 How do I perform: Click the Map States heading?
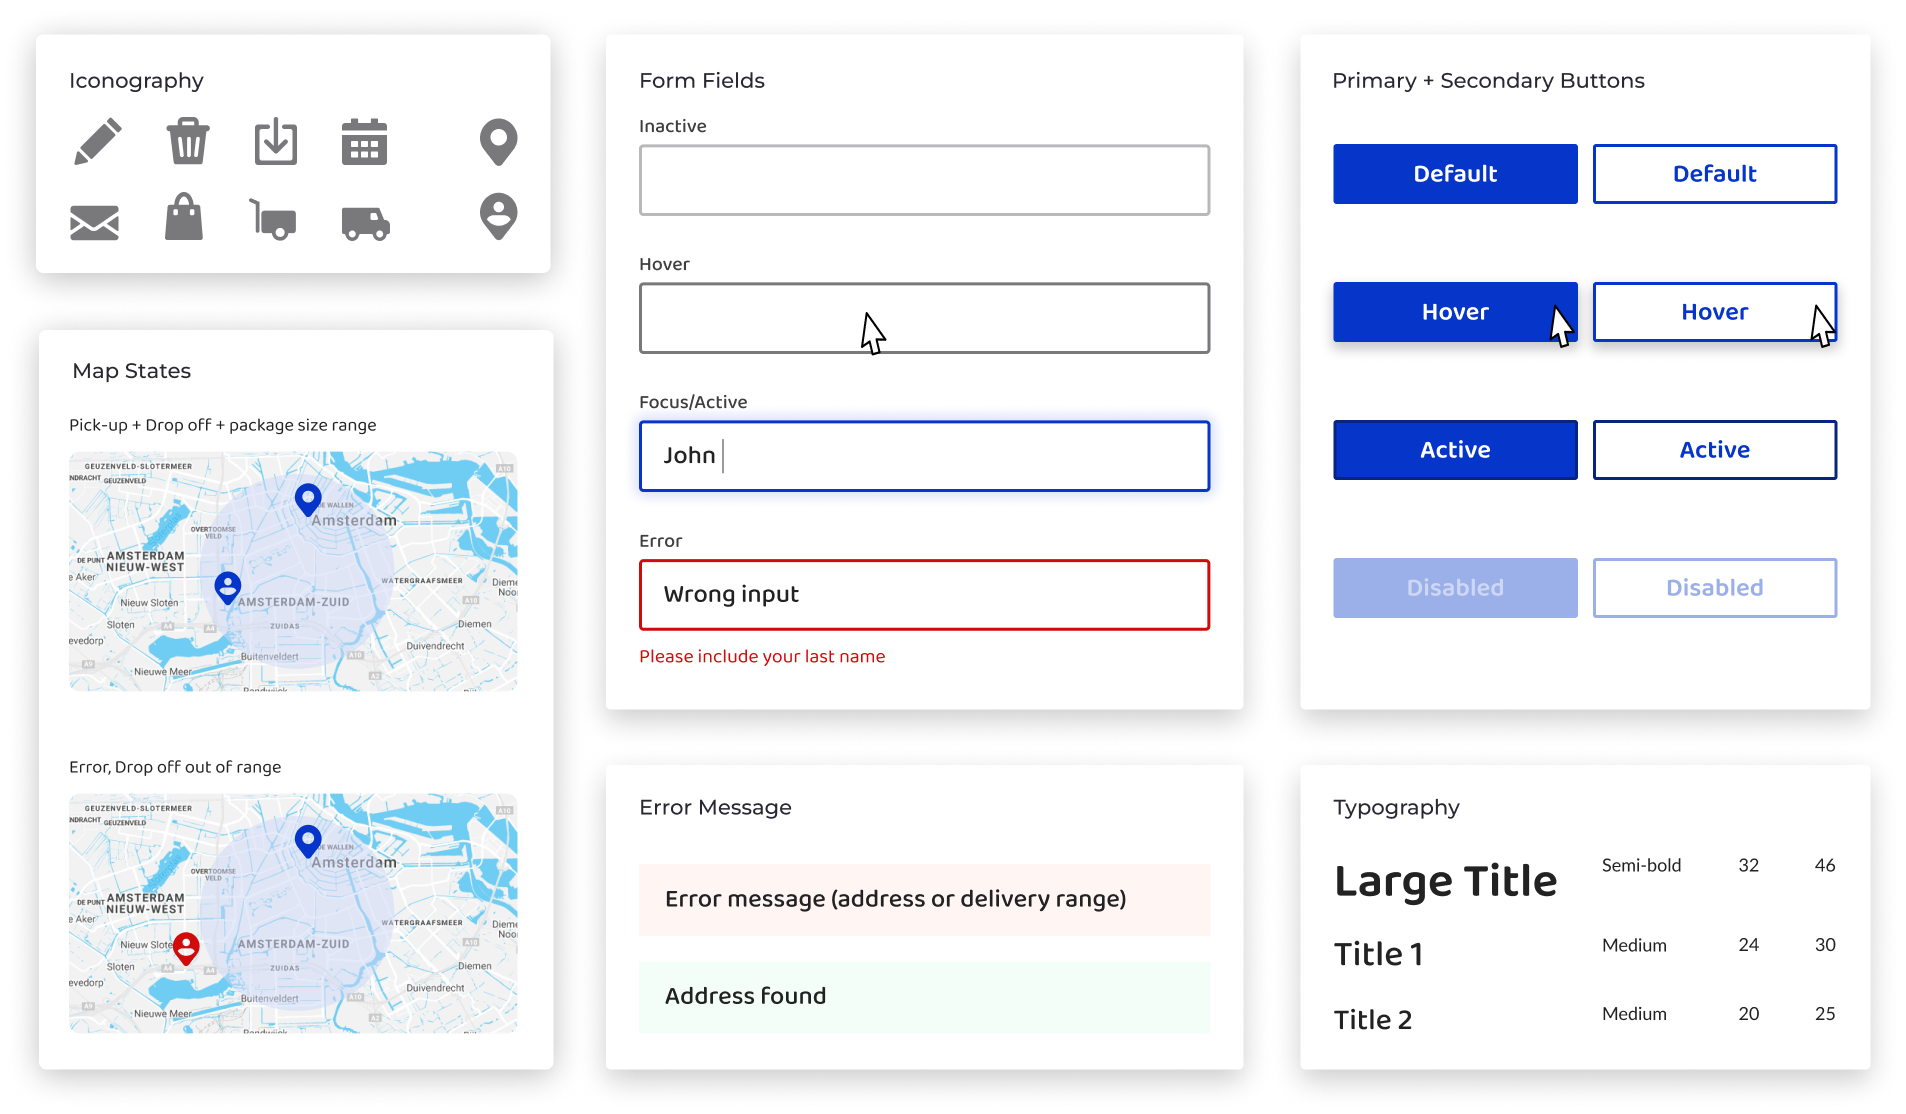pos(131,371)
